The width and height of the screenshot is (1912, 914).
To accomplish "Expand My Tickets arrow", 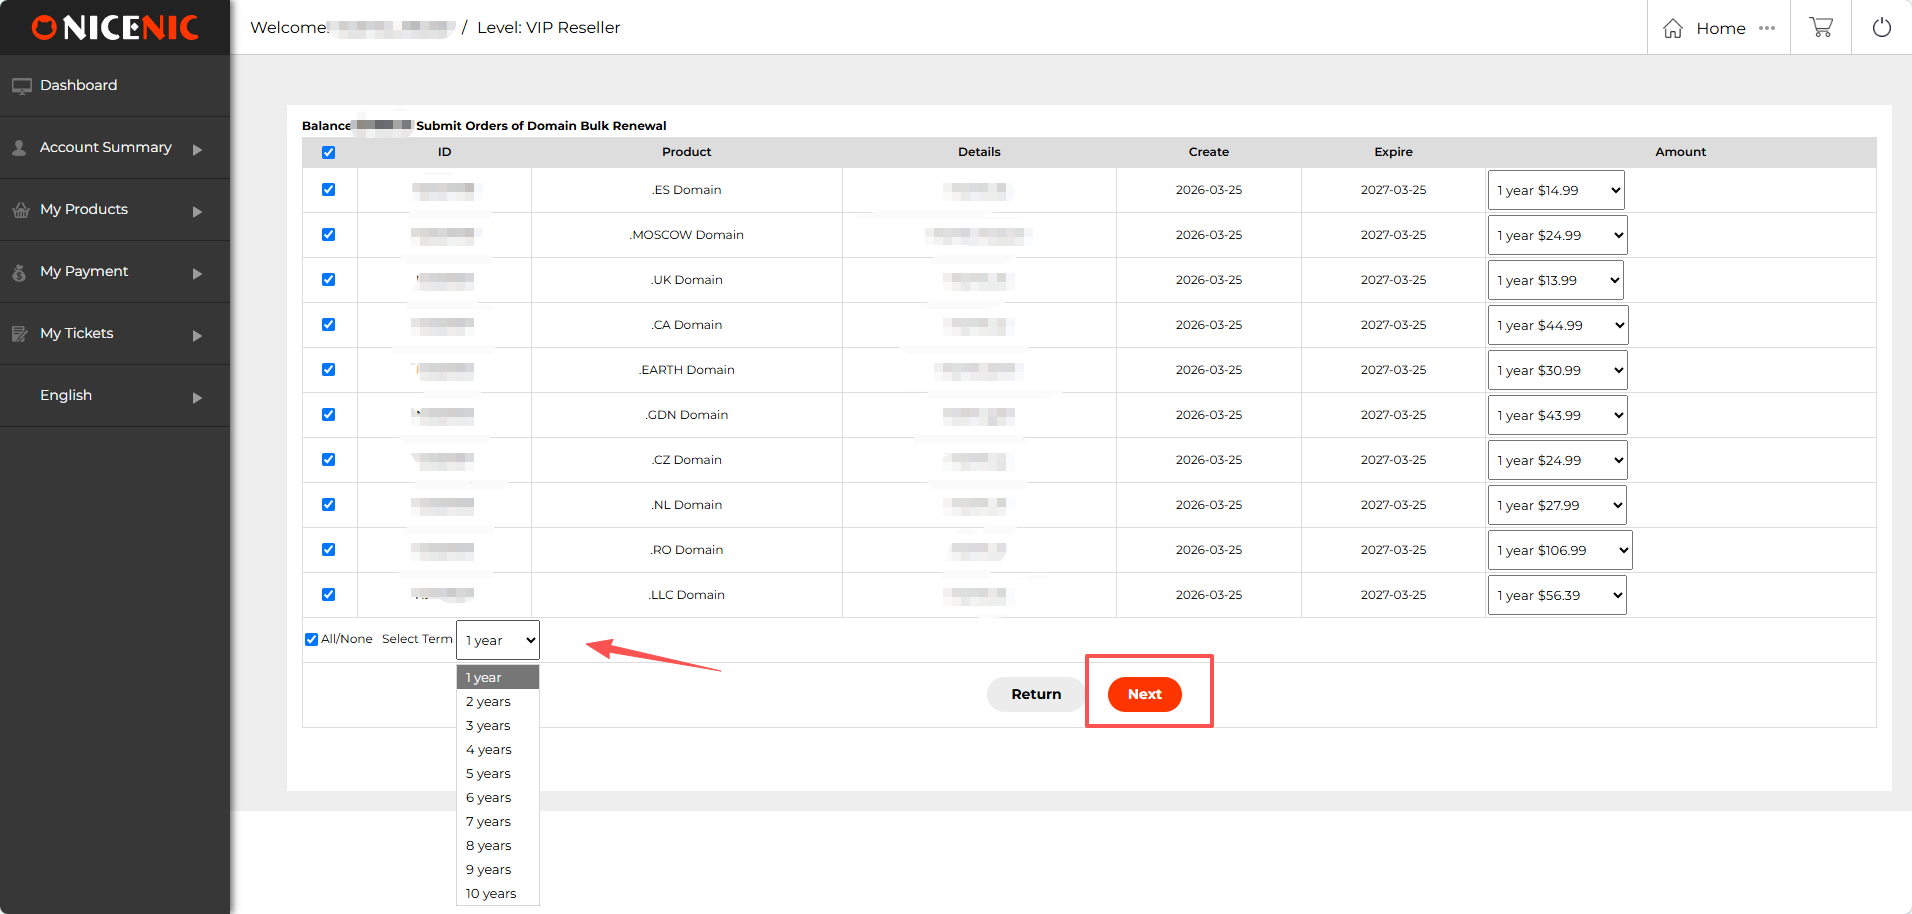I will [197, 335].
